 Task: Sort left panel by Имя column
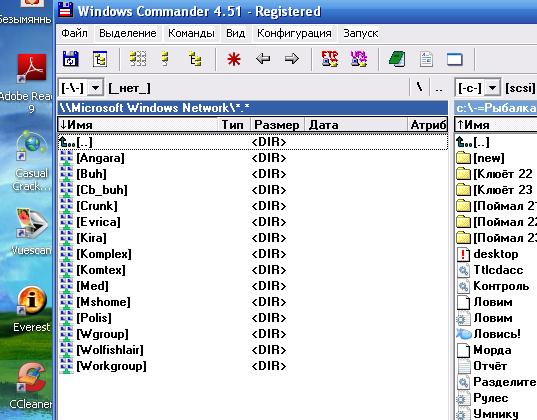tap(138, 125)
